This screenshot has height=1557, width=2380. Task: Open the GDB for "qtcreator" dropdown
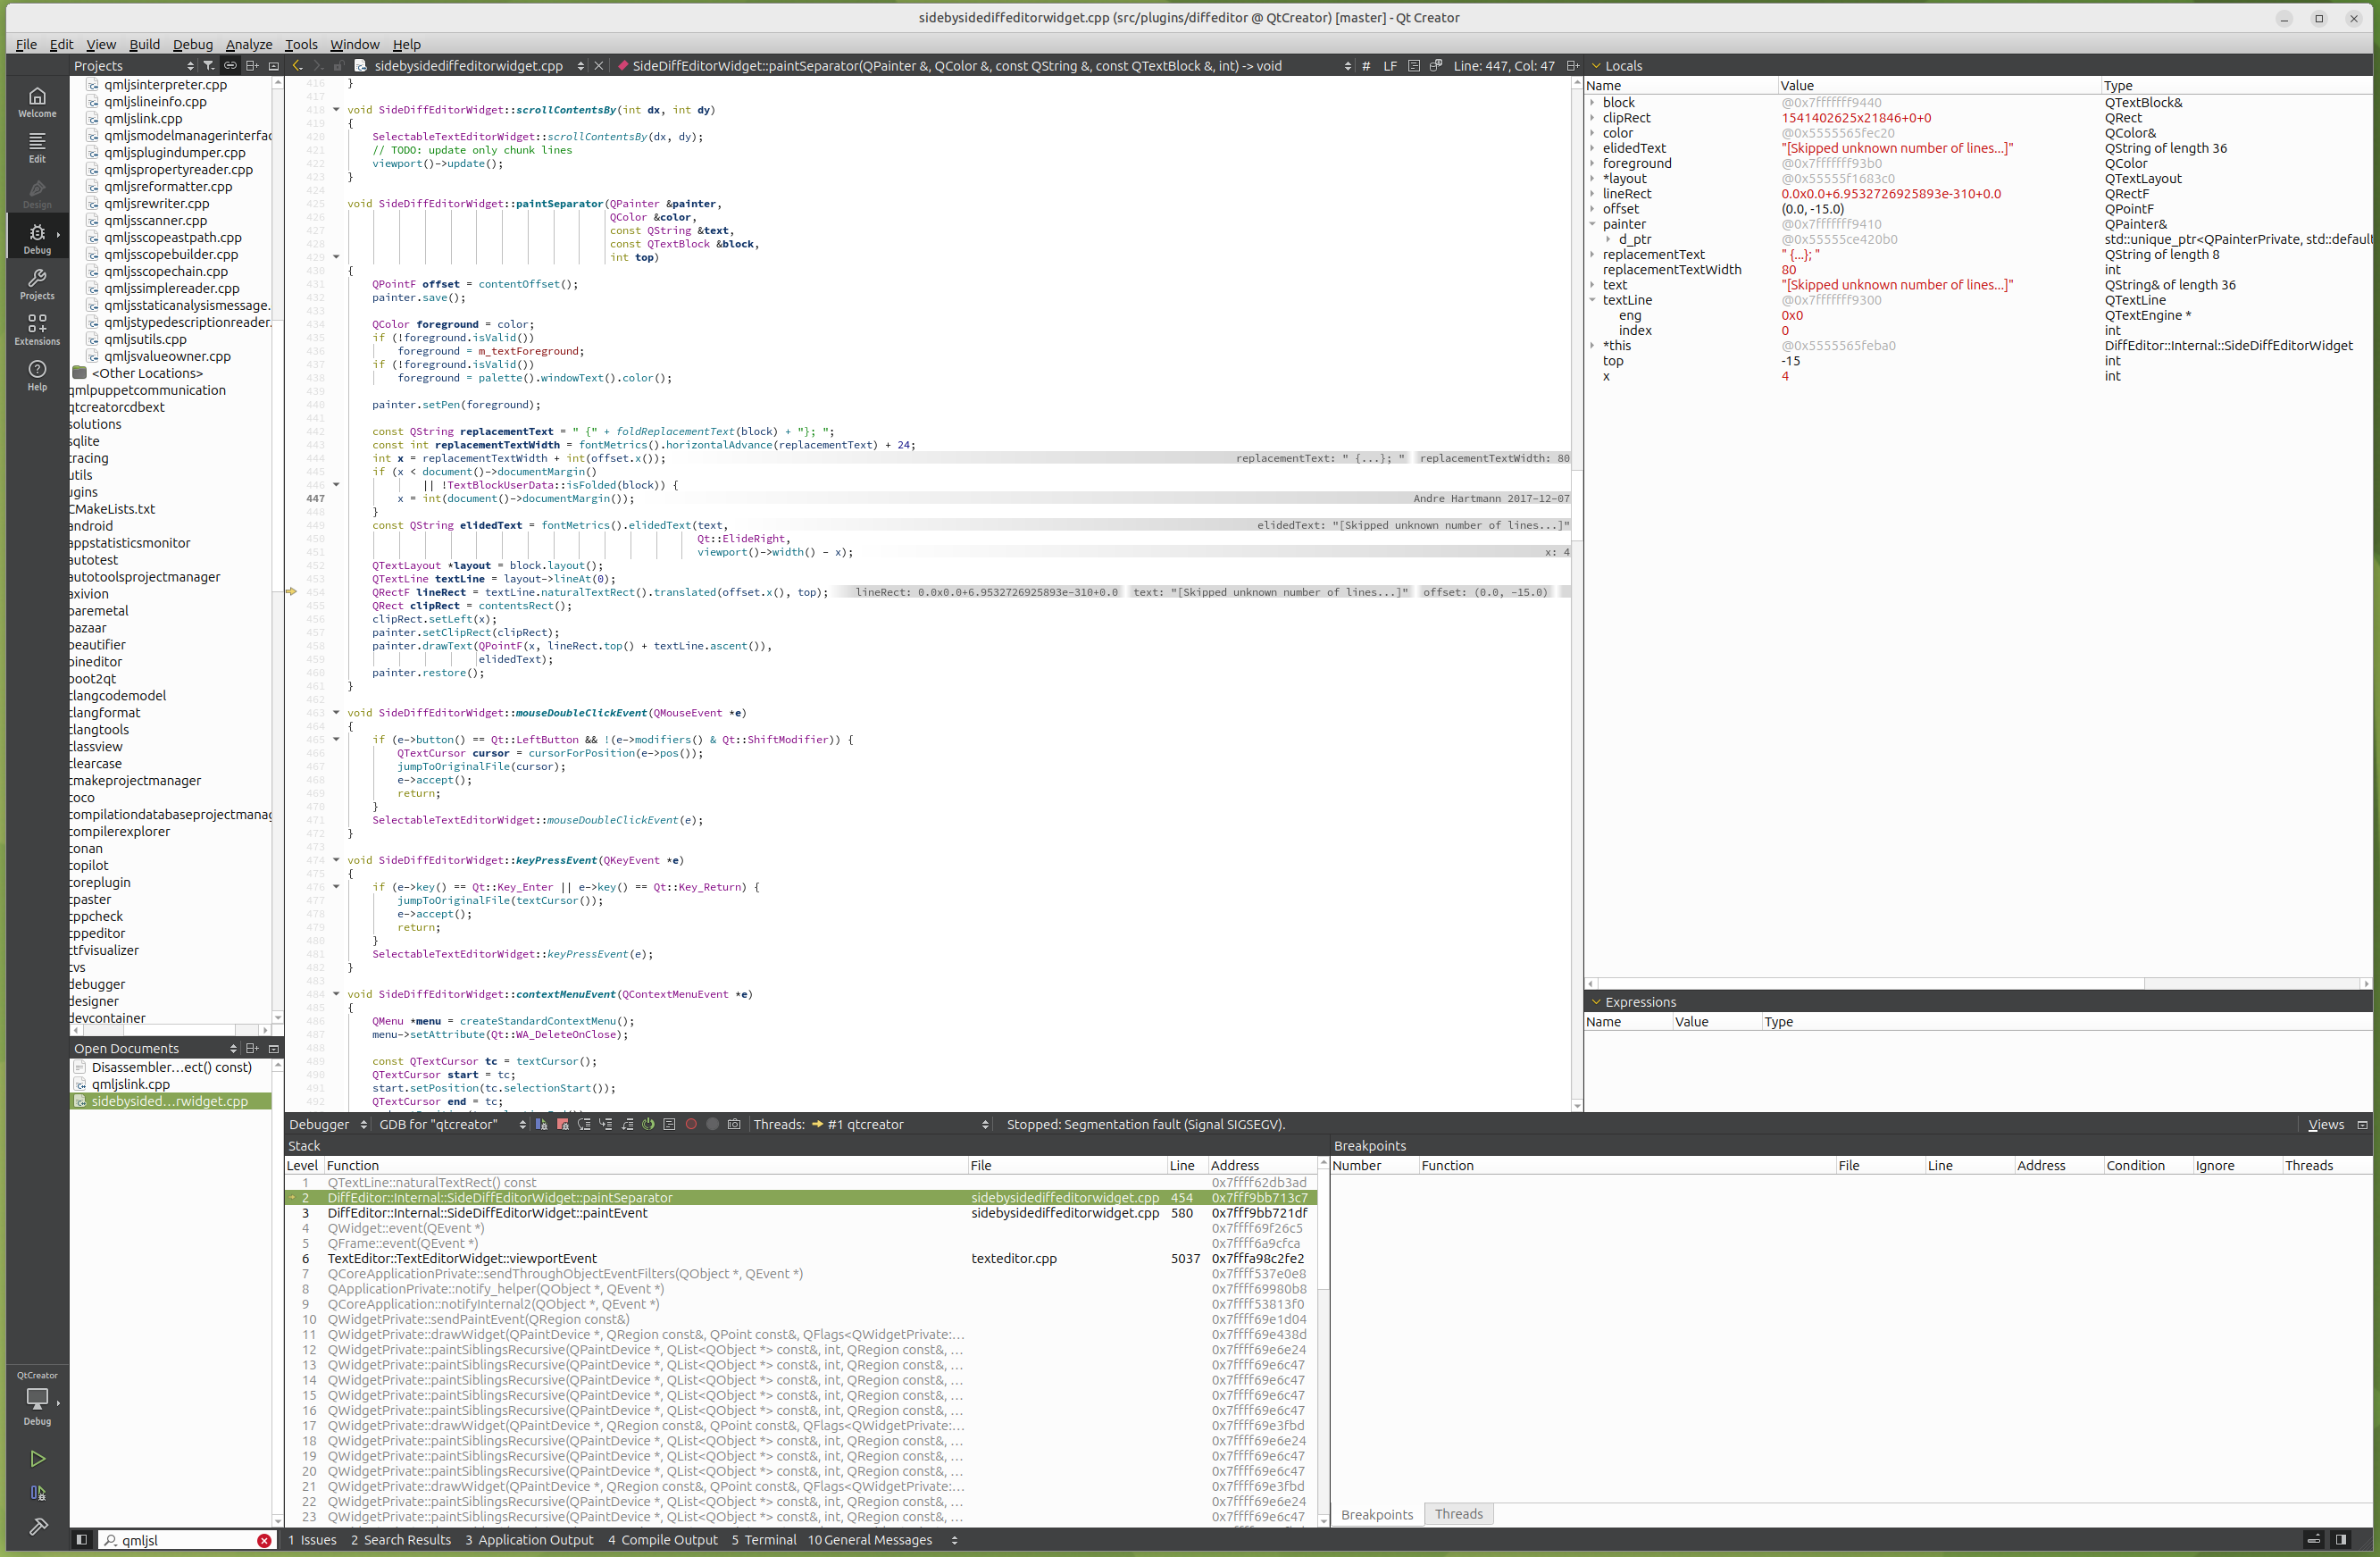[x=452, y=1124]
